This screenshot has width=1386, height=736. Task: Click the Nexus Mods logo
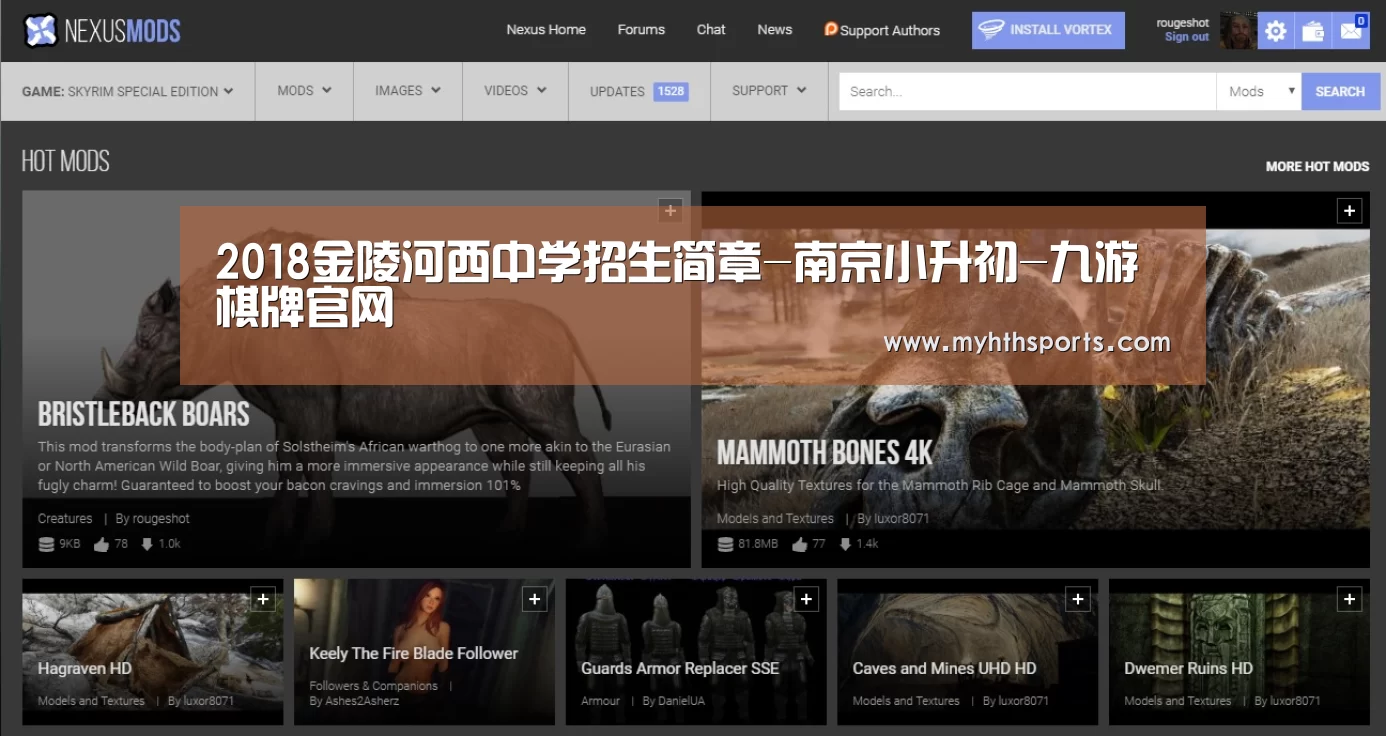click(x=102, y=31)
